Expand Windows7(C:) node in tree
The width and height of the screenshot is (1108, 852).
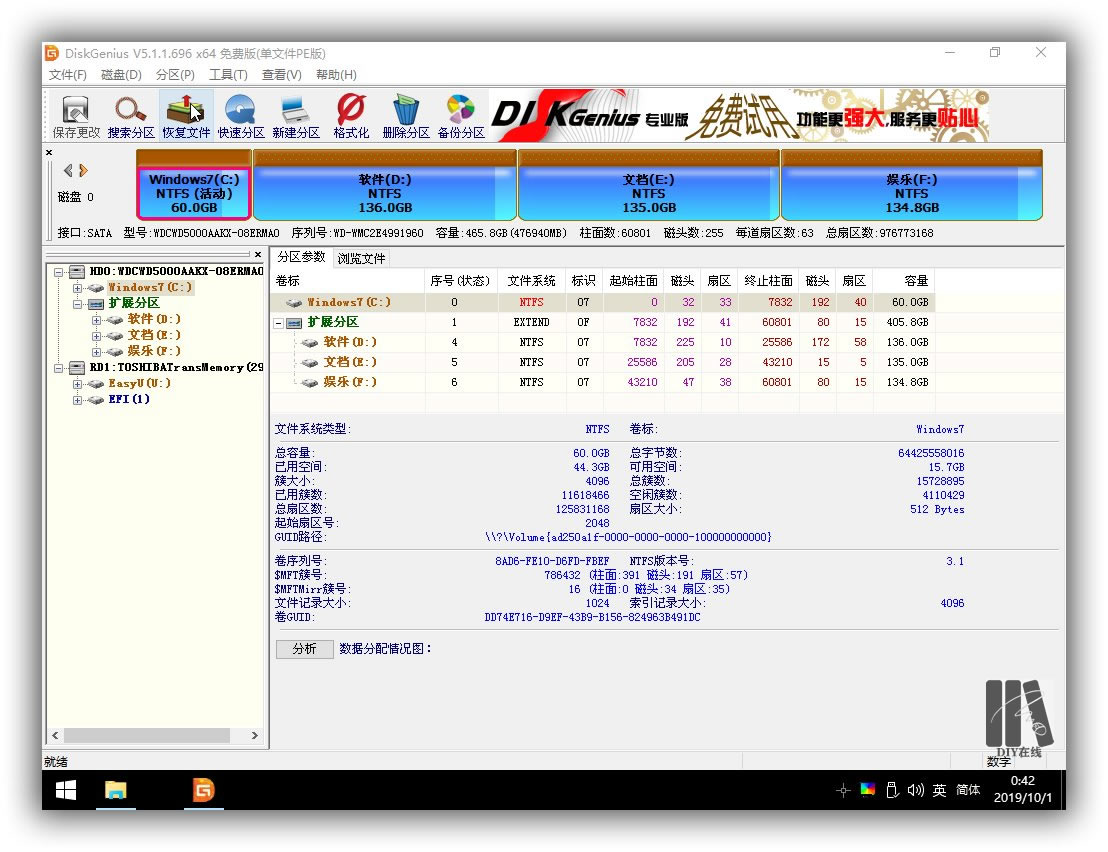(77, 288)
